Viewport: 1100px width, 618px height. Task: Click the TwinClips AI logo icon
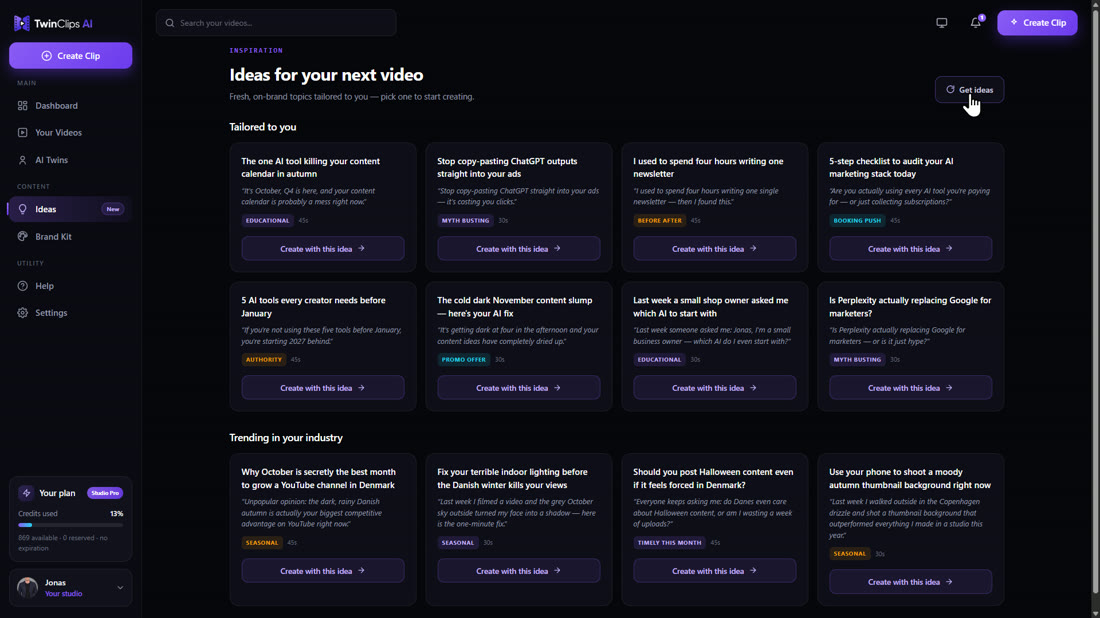22,23
